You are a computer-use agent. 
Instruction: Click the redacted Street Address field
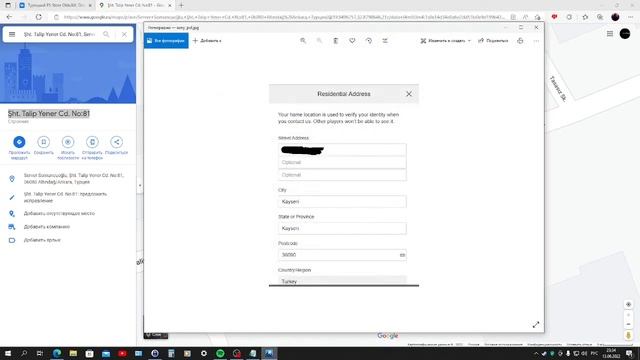(x=342, y=150)
